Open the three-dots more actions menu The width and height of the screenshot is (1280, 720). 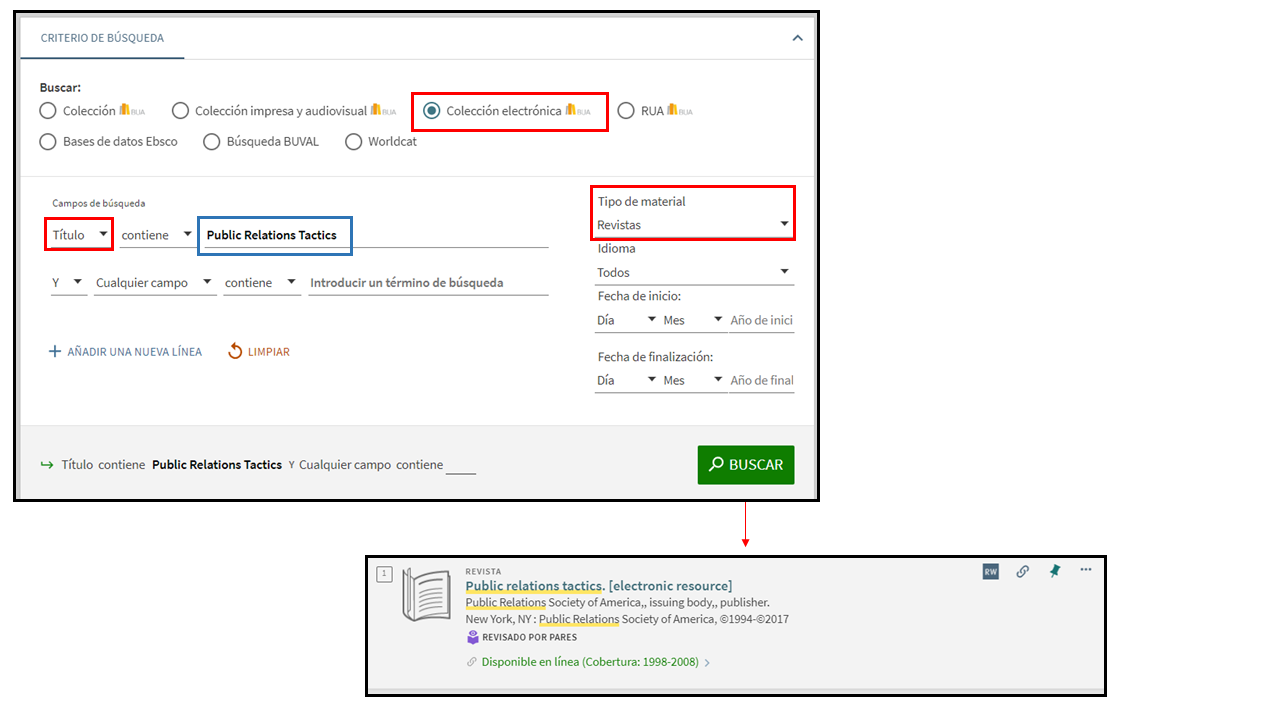click(1086, 570)
